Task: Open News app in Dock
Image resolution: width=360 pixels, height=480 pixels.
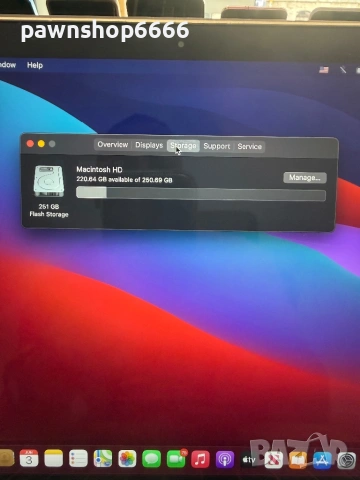Action: pyautogui.click(x=274, y=460)
